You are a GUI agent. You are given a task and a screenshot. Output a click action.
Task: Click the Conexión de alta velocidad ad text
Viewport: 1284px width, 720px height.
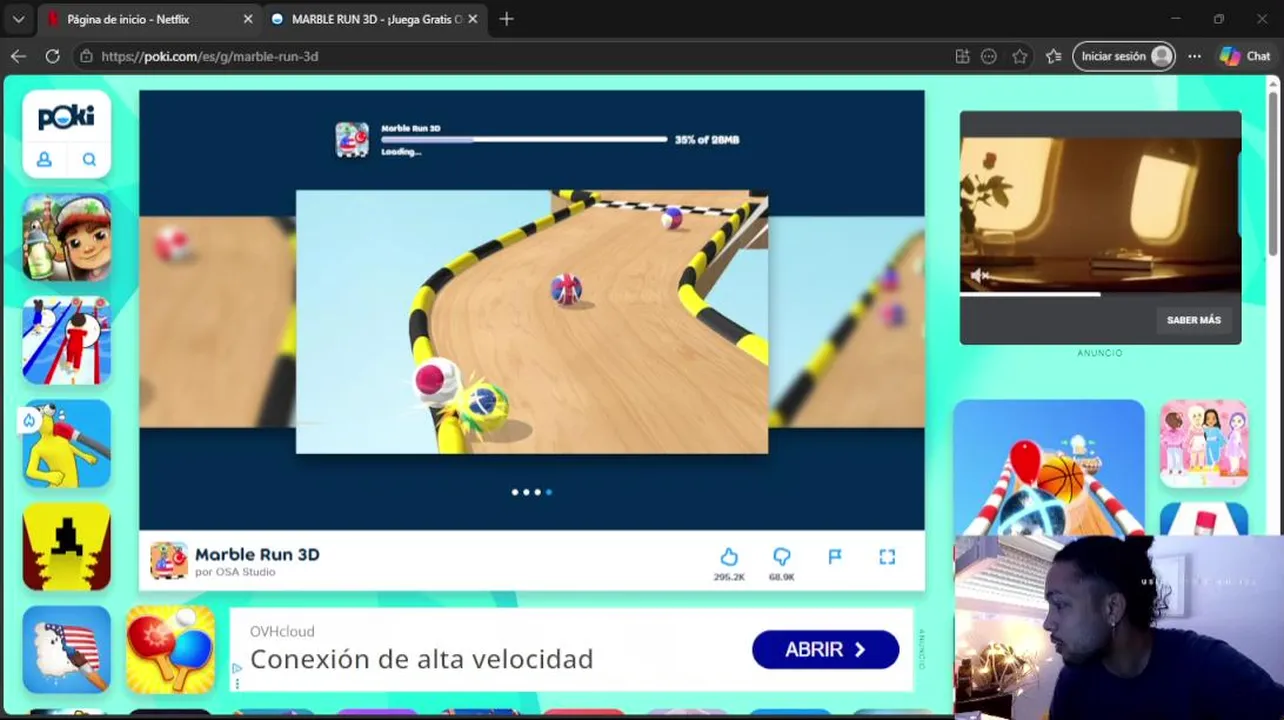pos(421,659)
